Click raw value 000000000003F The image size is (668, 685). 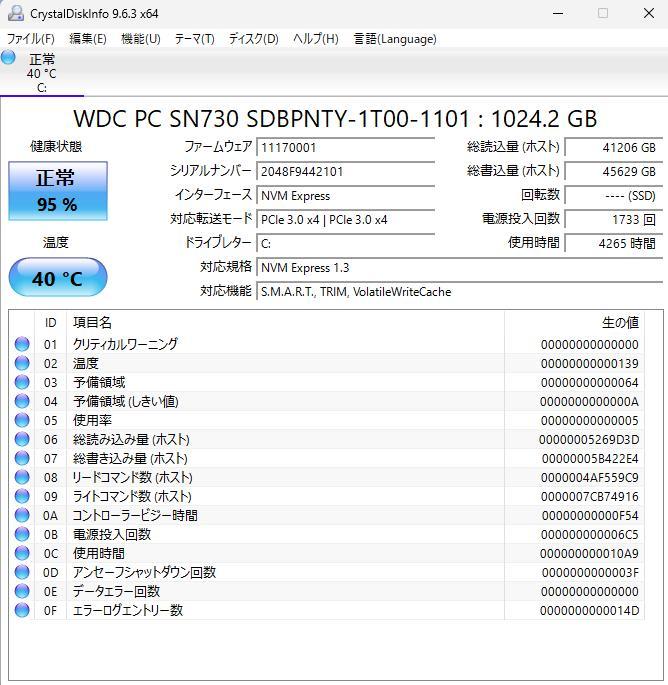pyautogui.click(x=590, y=573)
